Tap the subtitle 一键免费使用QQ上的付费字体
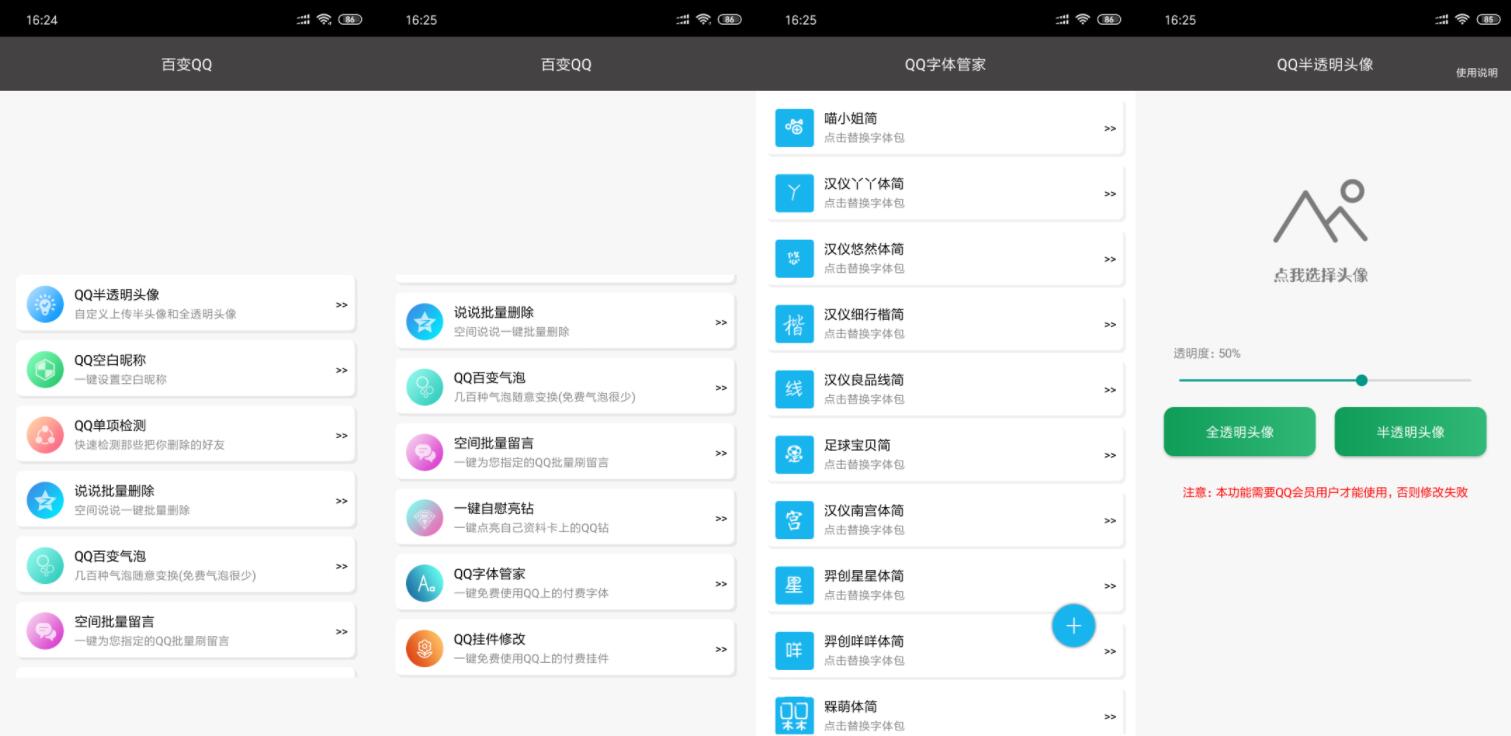 (x=531, y=593)
